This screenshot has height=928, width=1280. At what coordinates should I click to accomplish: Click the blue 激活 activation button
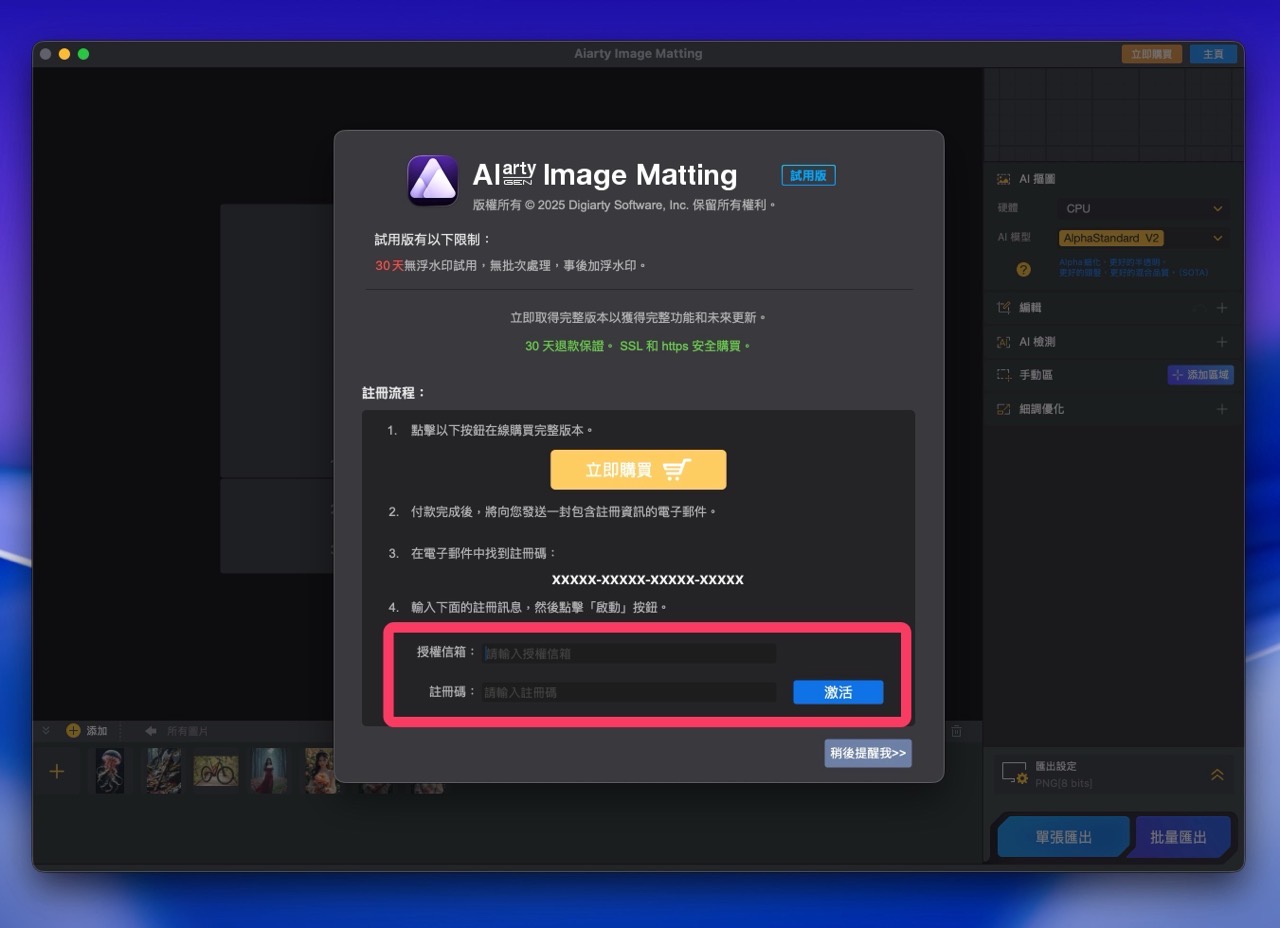point(838,692)
